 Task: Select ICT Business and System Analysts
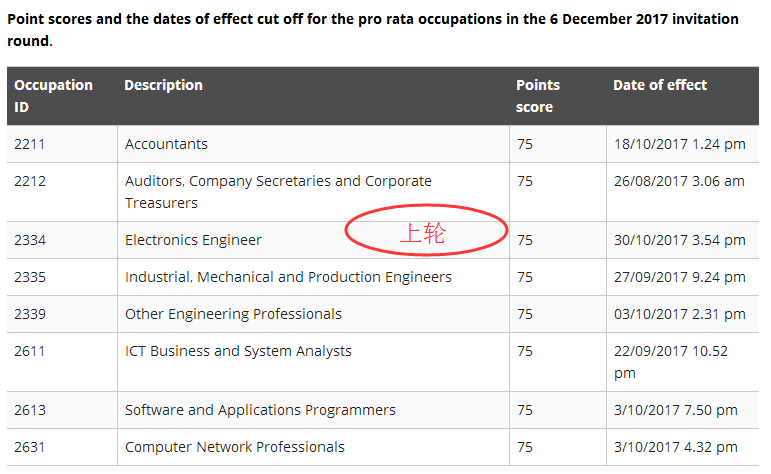pyautogui.click(x=238, y=351)
